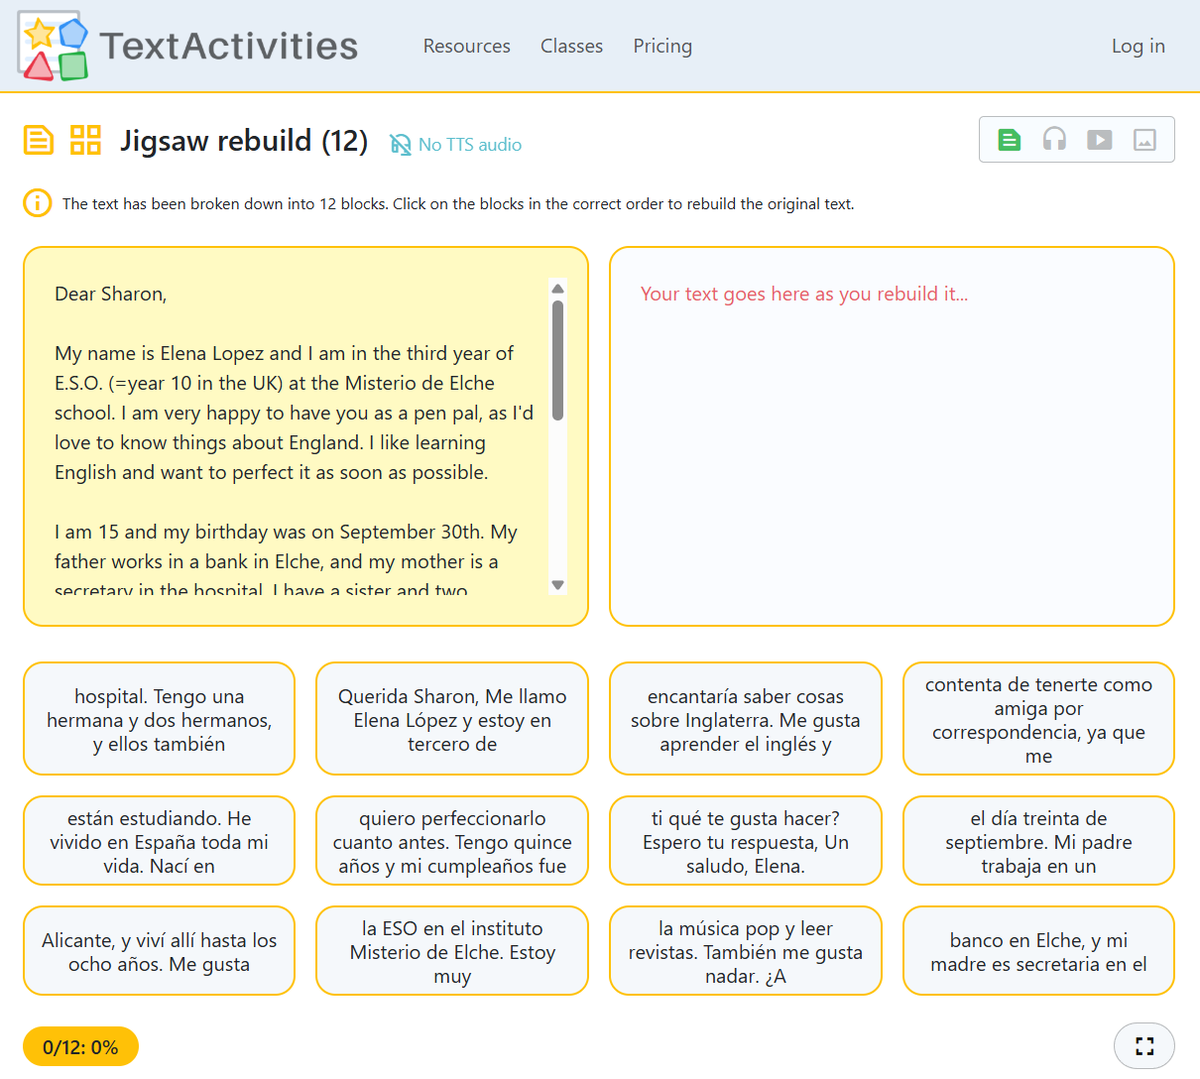This screenshot has height=1079, width=1200.
Task: Click the grid activities icon beside the title
Action: 86,140
